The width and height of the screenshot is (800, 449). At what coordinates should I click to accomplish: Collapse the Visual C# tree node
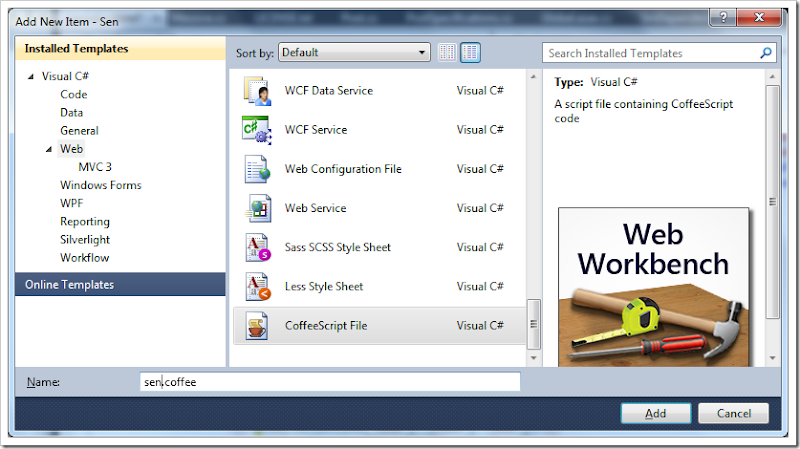click(x=31, y=77)
